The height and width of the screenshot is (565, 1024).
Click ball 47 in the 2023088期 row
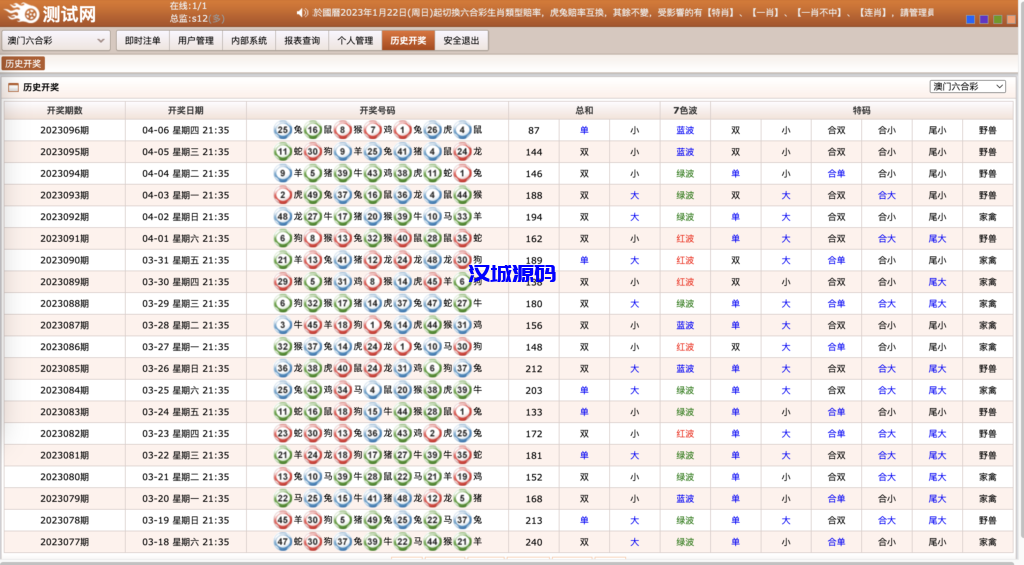click(x=432, y=303)
